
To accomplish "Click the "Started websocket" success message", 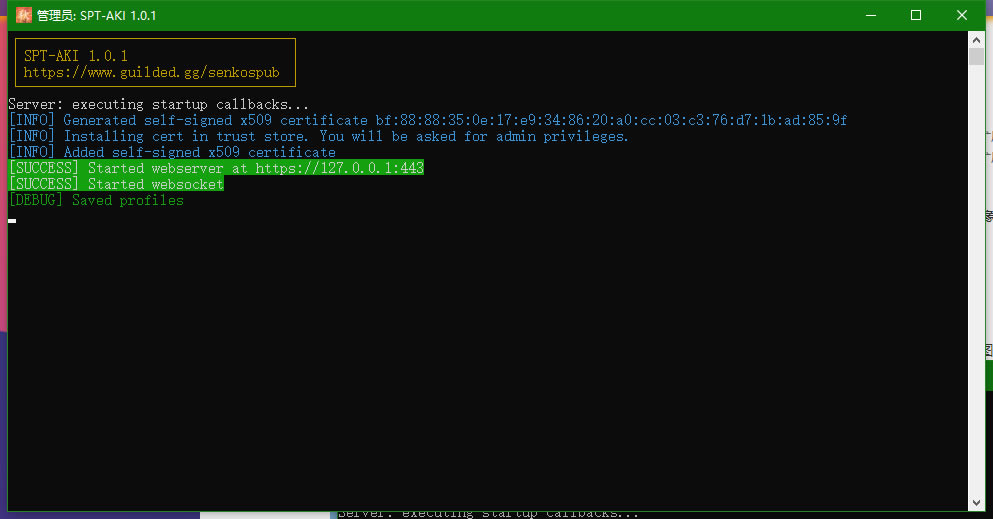I will (x=155, y=185).
